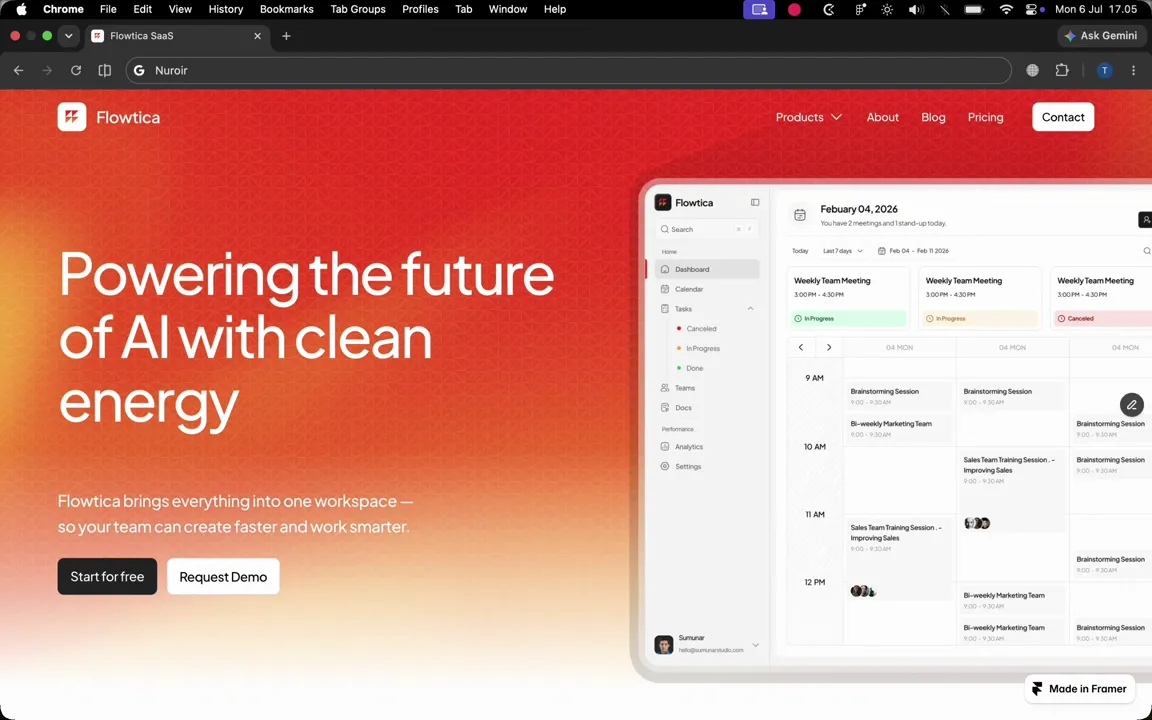The image size is (1152, 720).
Task: Open the History menu
Action: (226, 10)
